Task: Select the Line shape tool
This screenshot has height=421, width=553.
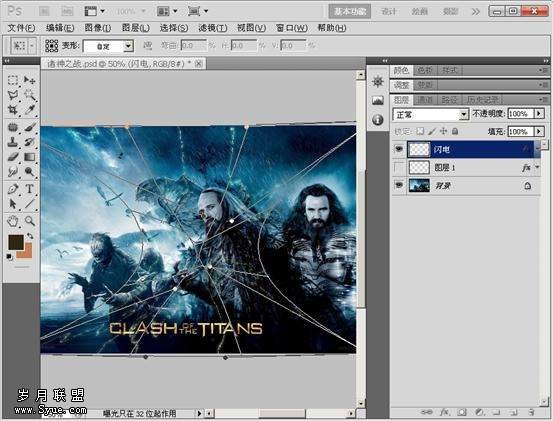Action: pos(30,204)
